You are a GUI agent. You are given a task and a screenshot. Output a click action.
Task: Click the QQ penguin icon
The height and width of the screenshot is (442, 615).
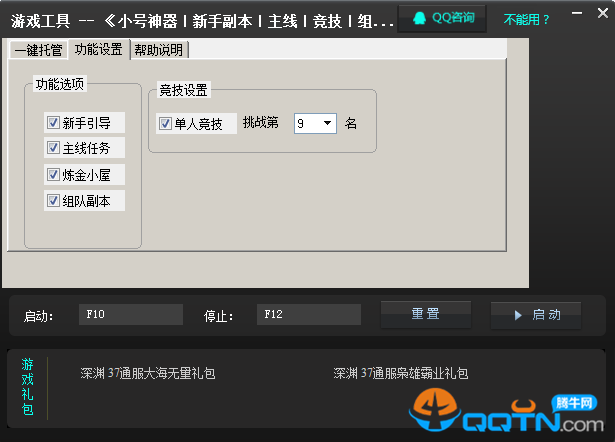(418, 18)
